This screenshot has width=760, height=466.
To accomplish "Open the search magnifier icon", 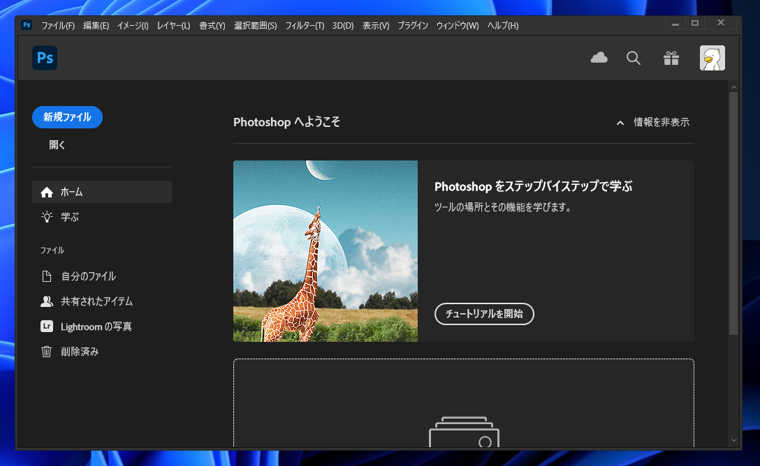I will (633, 58).
